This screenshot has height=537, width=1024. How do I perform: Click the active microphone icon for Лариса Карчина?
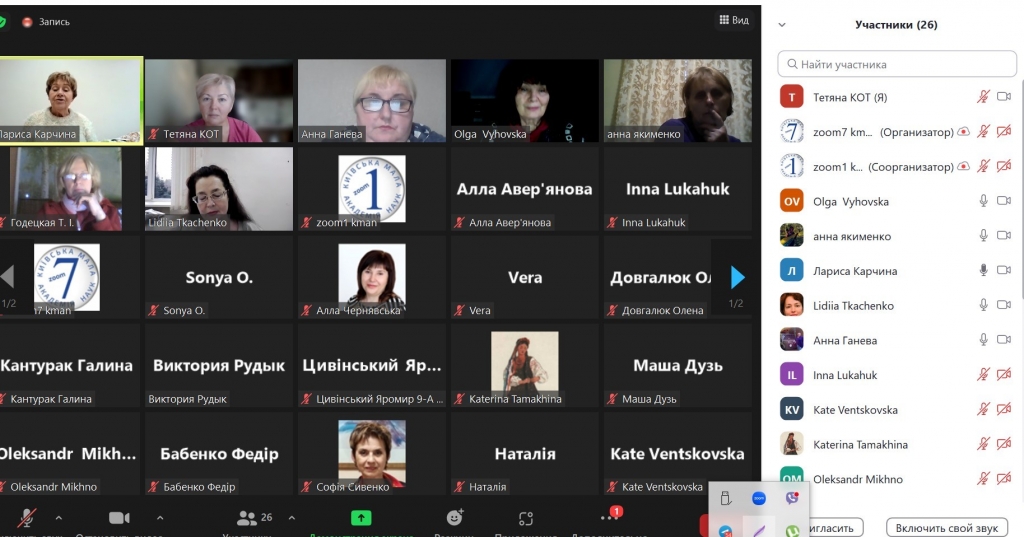pos(984,270)
